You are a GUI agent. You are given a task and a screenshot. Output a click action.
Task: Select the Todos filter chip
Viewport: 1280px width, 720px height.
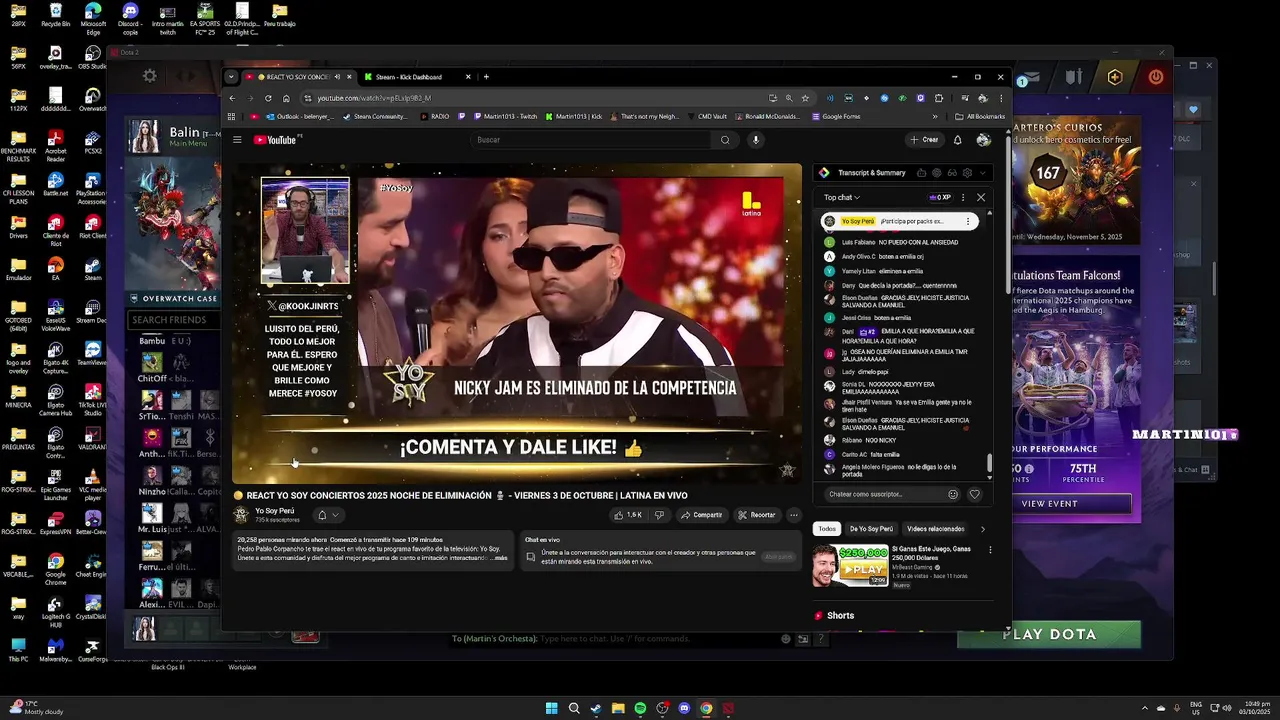coord(827,529)
